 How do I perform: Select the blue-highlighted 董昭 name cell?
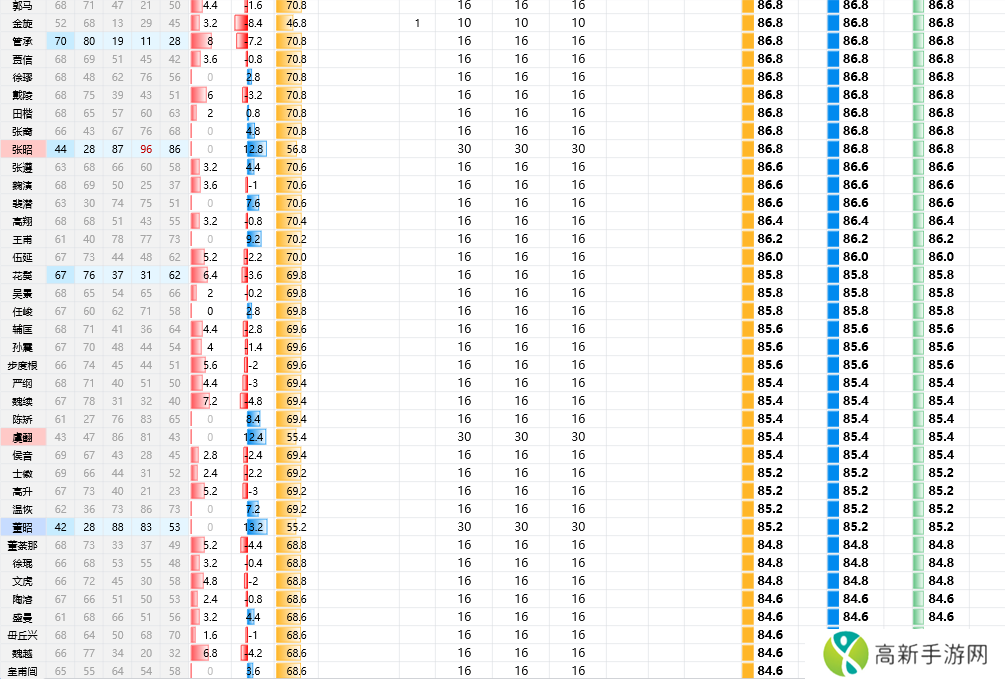click(x=22, y=527)
